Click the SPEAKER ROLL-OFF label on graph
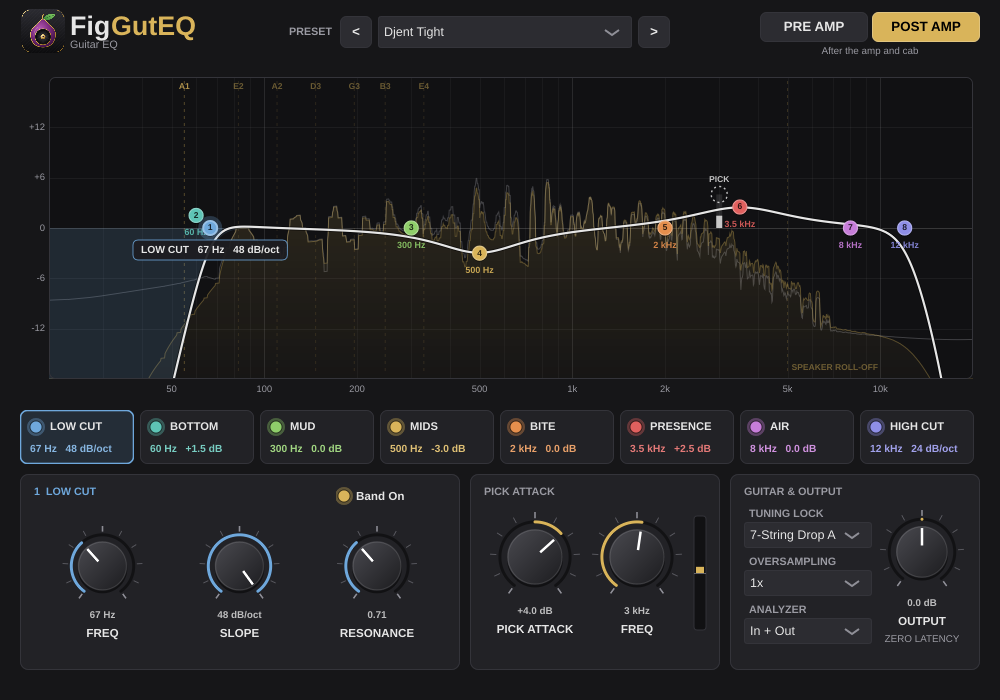The height and width of the screenshot is (700, 1000). click(x=834, y=367)
